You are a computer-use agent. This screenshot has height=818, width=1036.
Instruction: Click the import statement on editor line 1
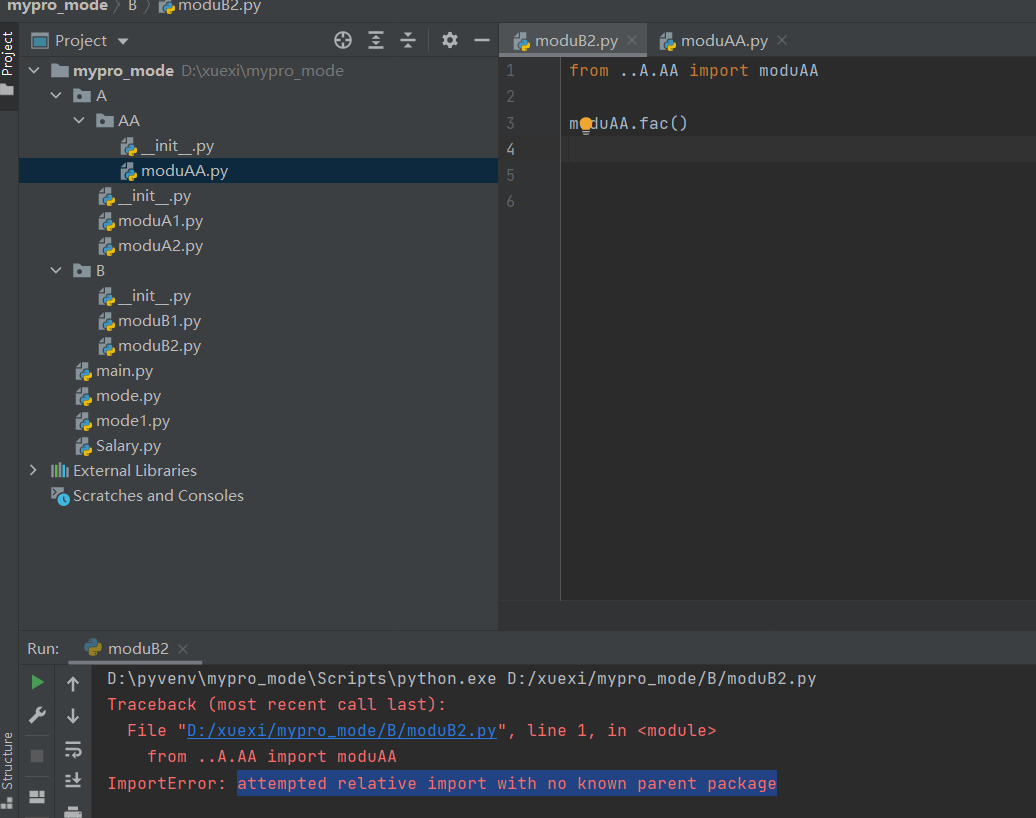tap(694, 71)
